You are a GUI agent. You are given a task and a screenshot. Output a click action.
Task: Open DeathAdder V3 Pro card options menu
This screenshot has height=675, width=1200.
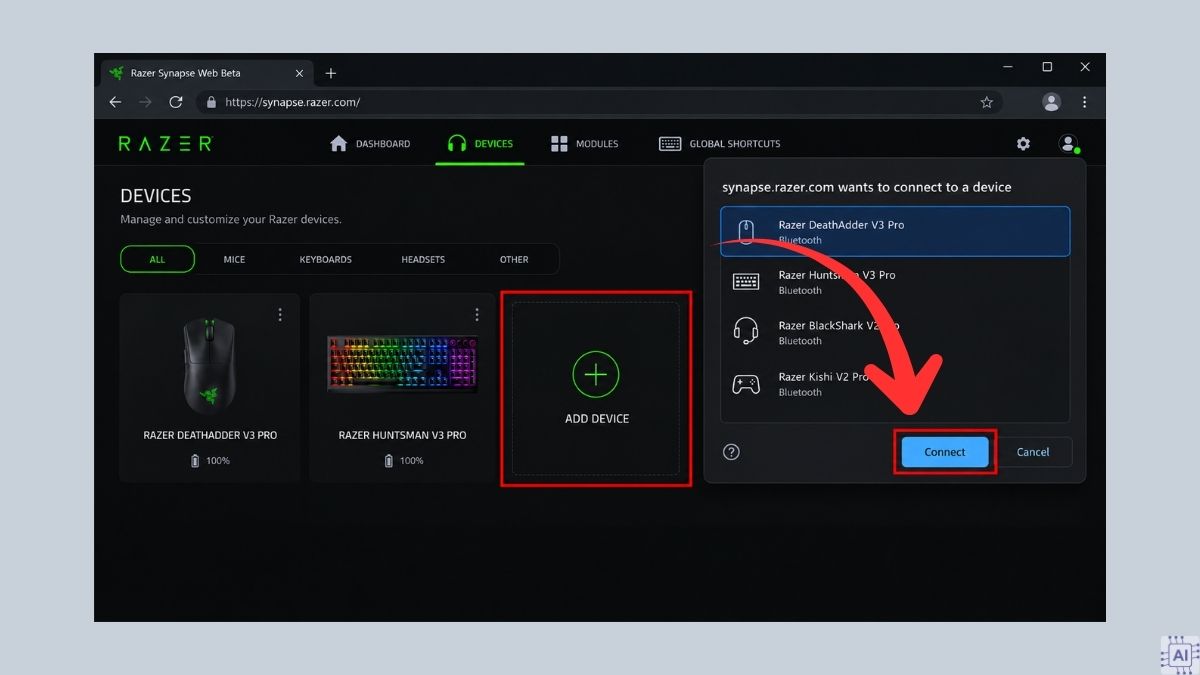280,315
